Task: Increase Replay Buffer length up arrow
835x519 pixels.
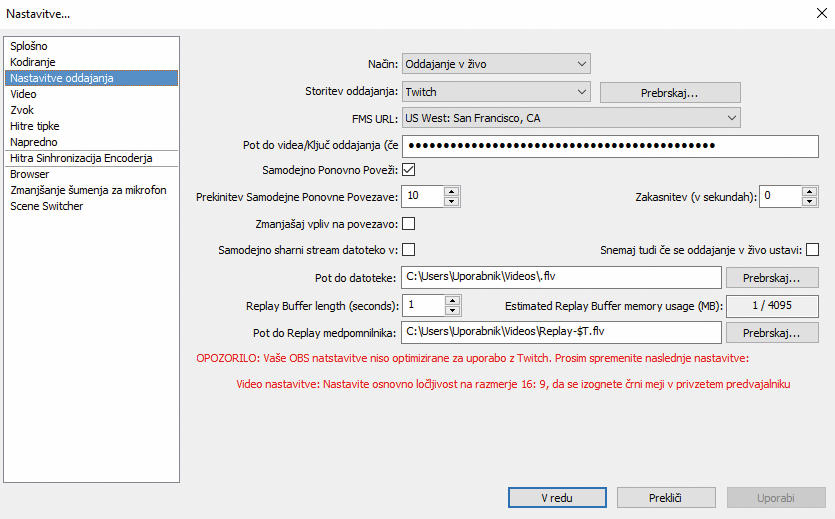Action: [x=452, y=301]
